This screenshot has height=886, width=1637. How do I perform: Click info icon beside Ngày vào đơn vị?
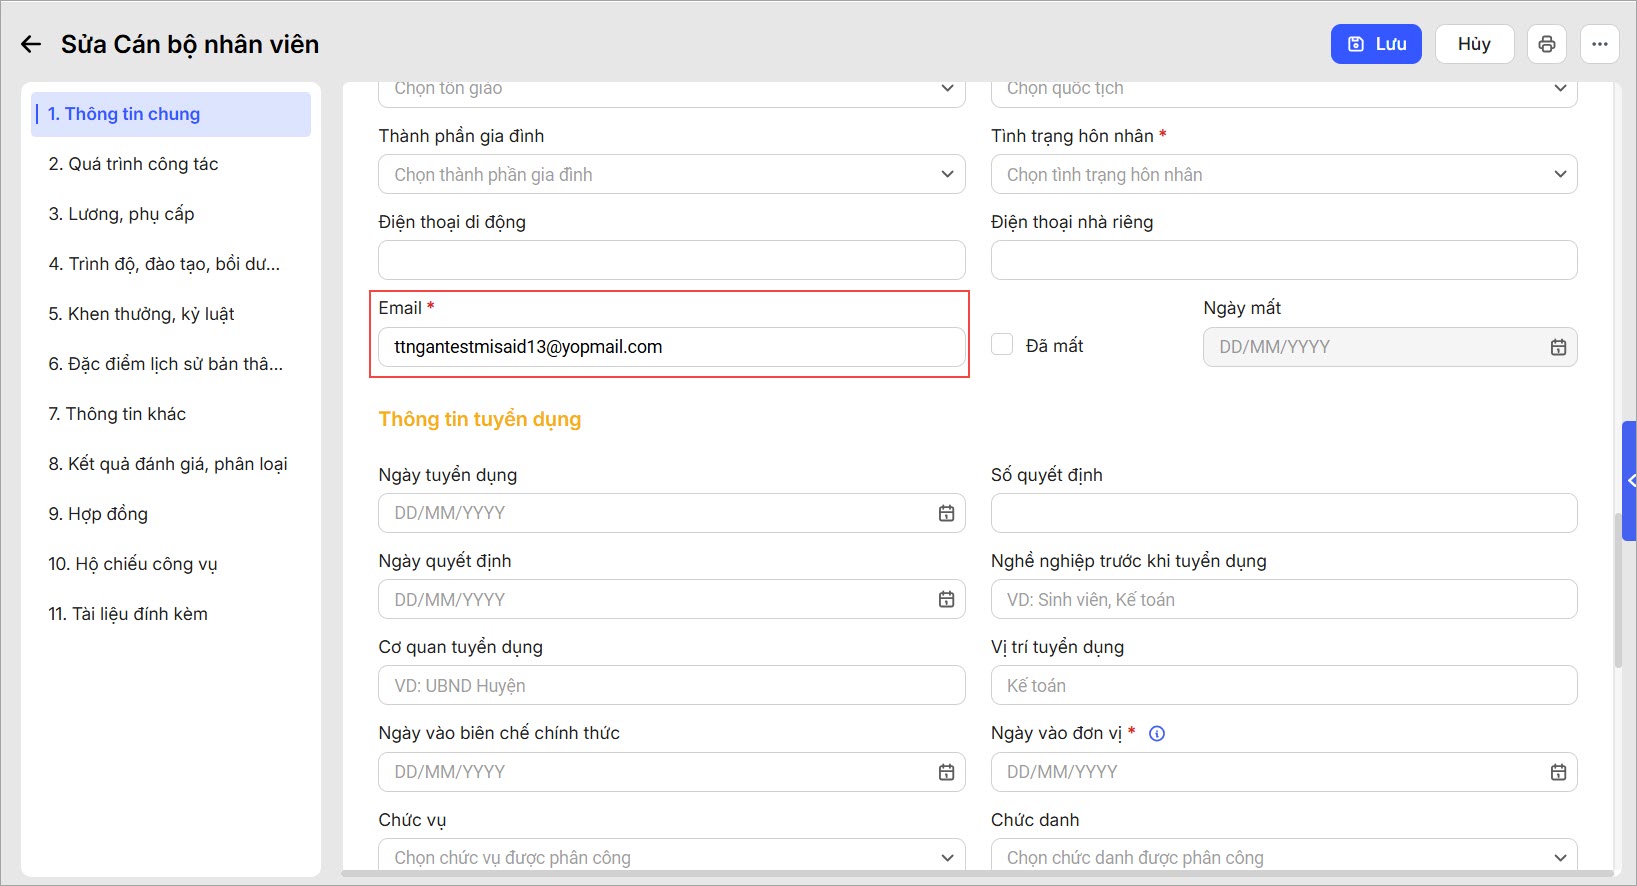coord(1157,733)
